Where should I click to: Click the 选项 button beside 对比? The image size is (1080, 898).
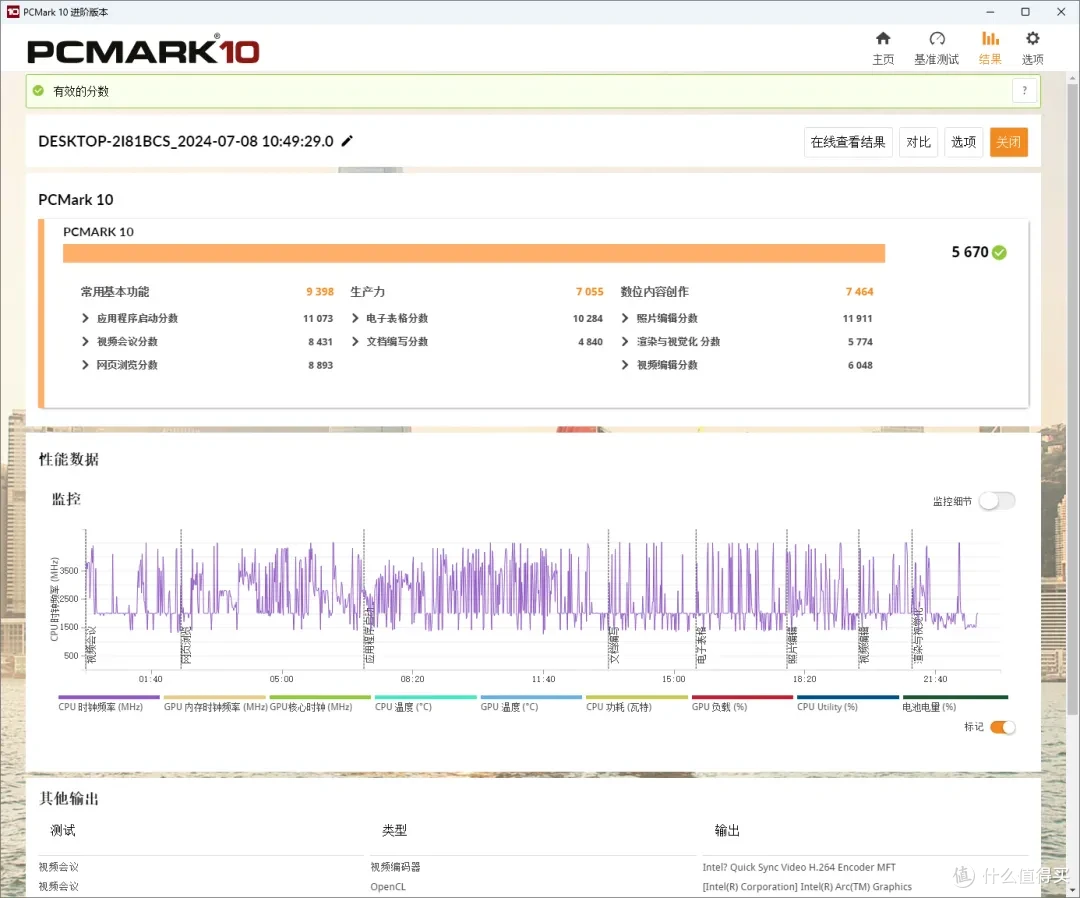tap(963, 143)
